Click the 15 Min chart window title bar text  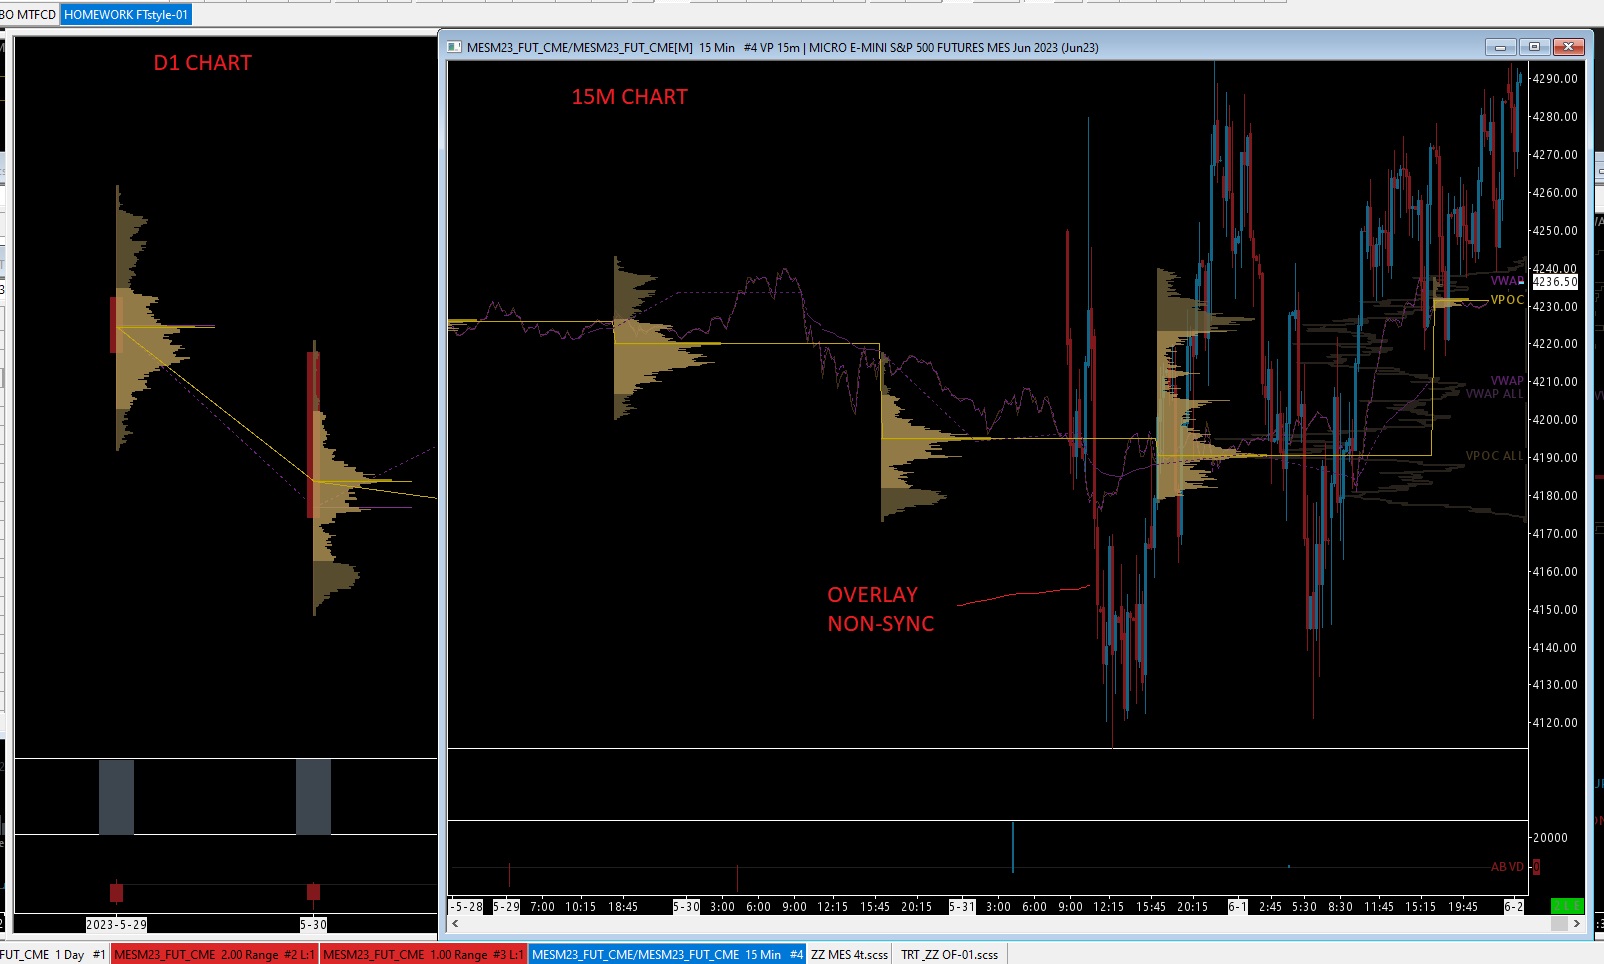tap(782, 47)
